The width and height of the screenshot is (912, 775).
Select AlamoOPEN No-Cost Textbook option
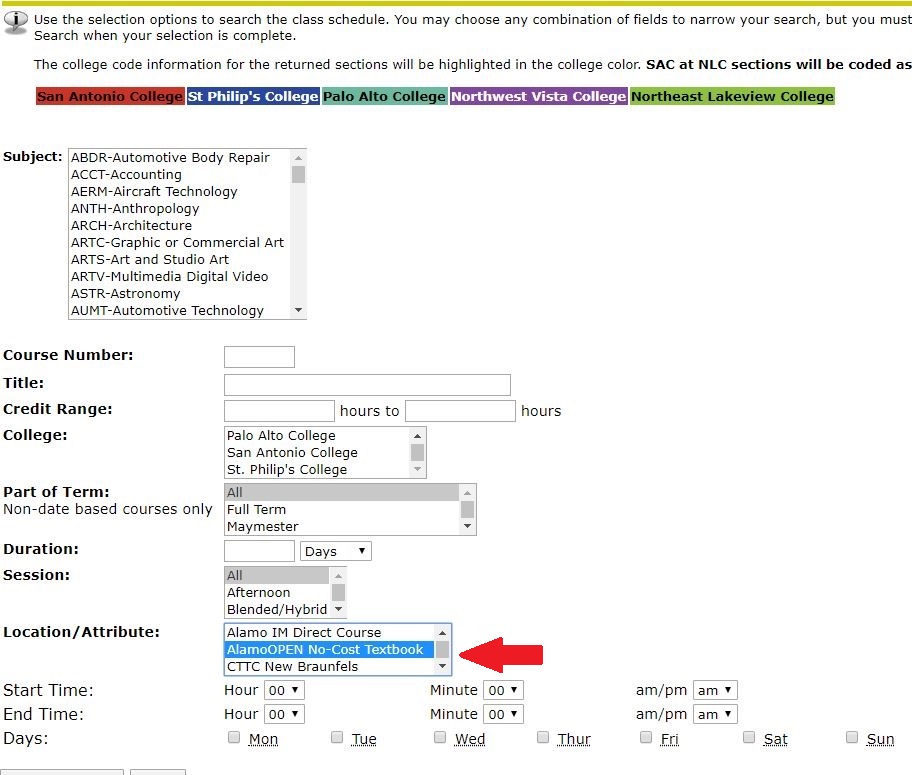point(325,649)
